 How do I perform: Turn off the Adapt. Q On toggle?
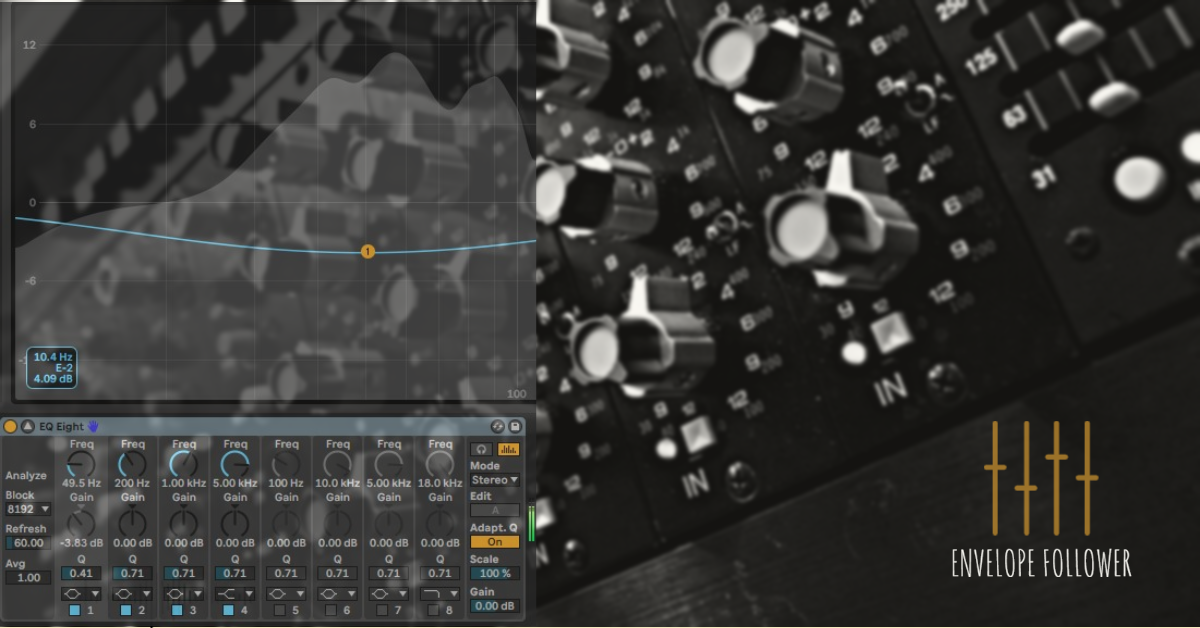tap(494, 542)
